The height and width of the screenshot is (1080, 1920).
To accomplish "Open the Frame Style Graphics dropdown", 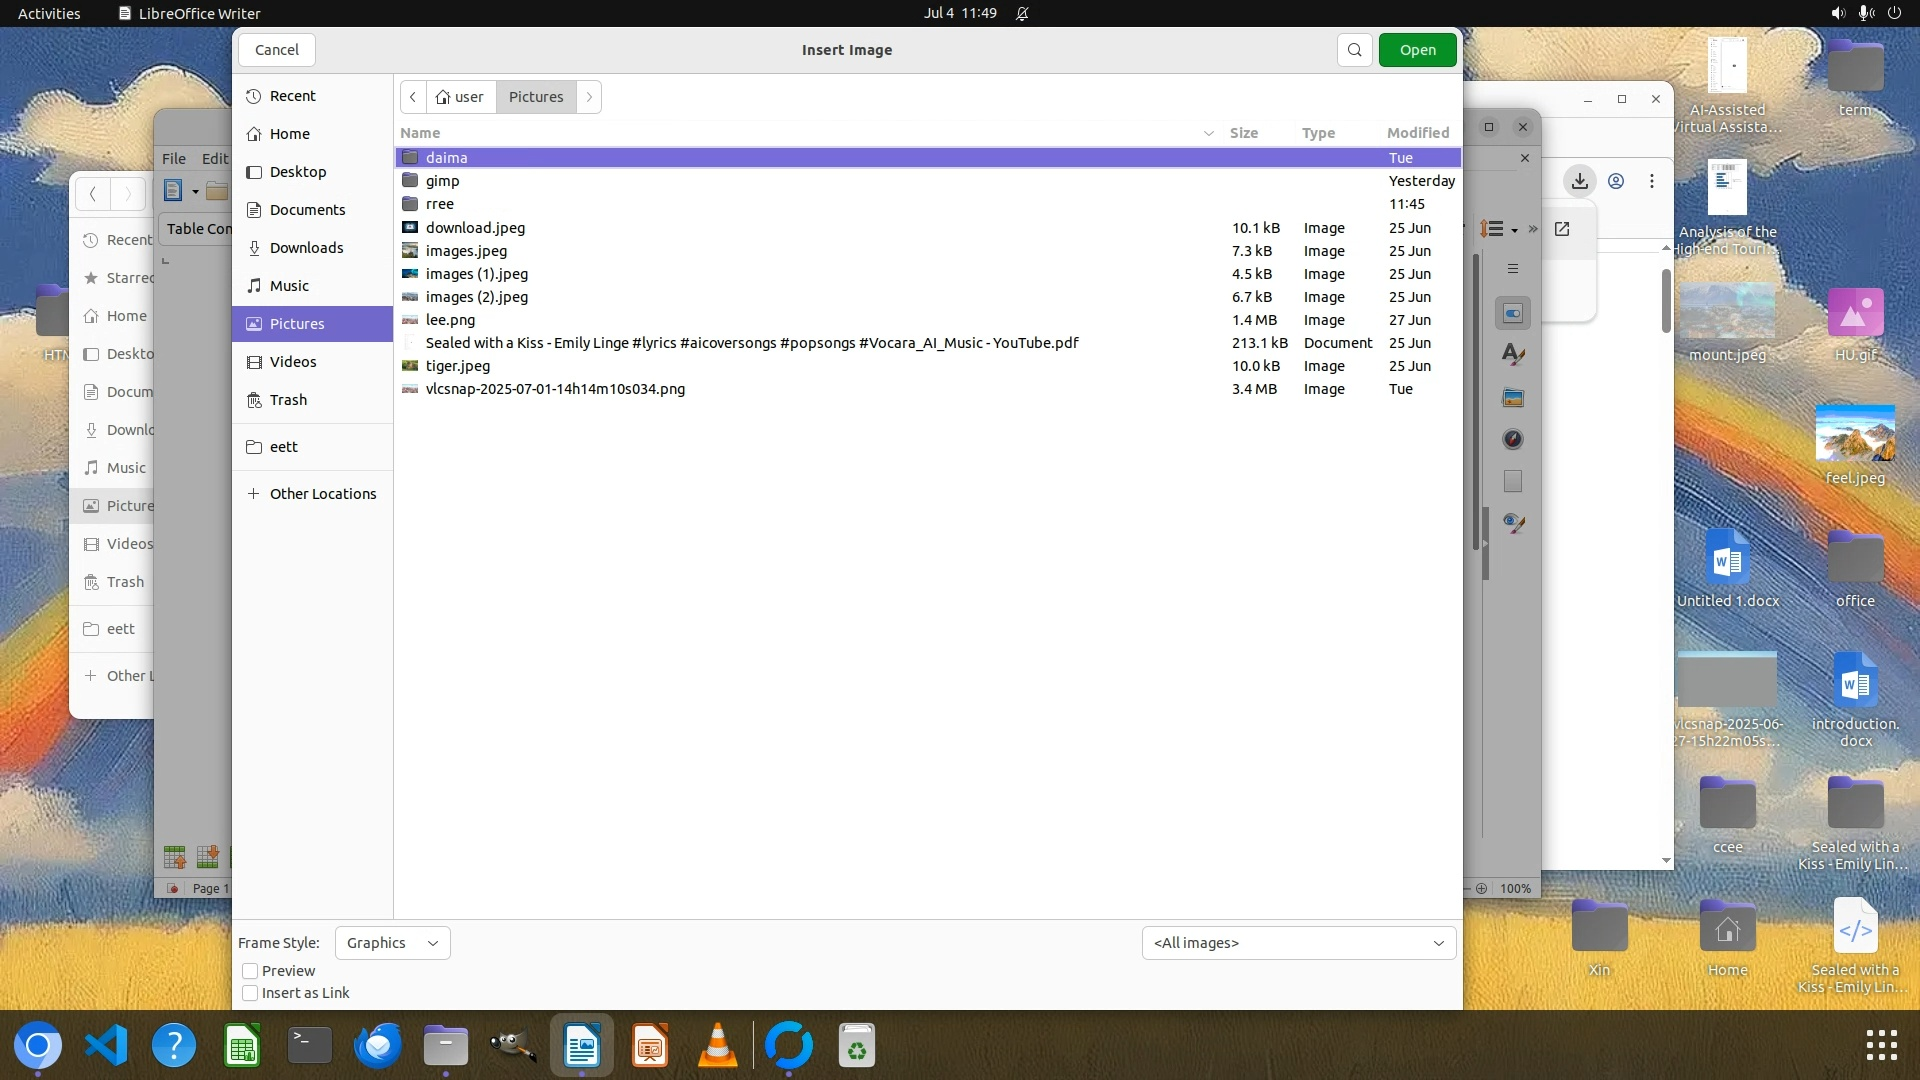I will click(x=392, y=943).
